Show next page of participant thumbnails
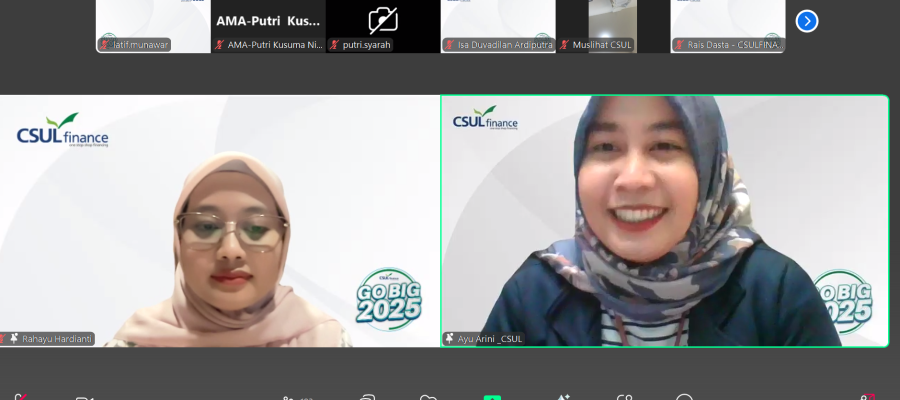 point(806,22)
